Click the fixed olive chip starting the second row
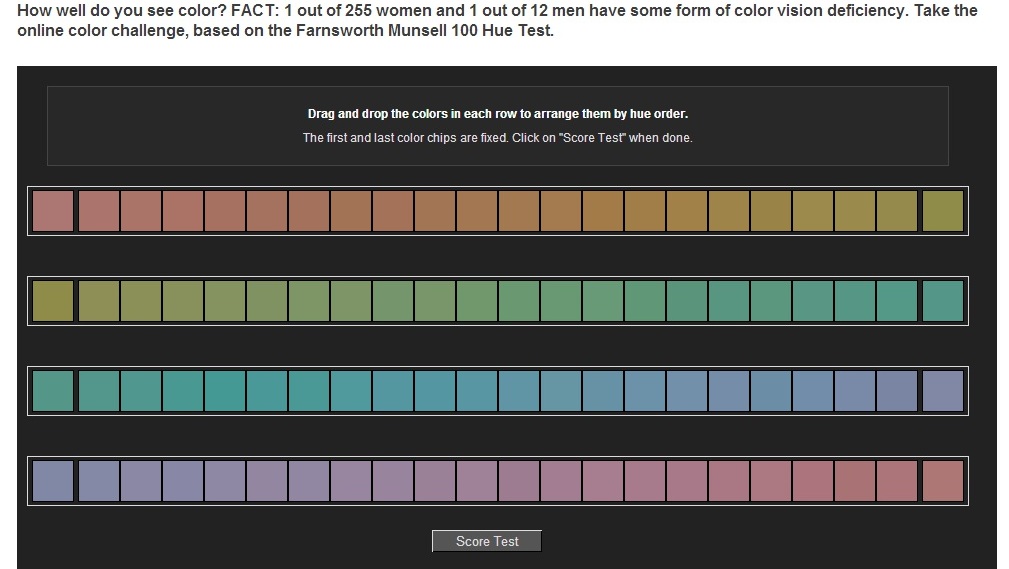 click(53, 301)
